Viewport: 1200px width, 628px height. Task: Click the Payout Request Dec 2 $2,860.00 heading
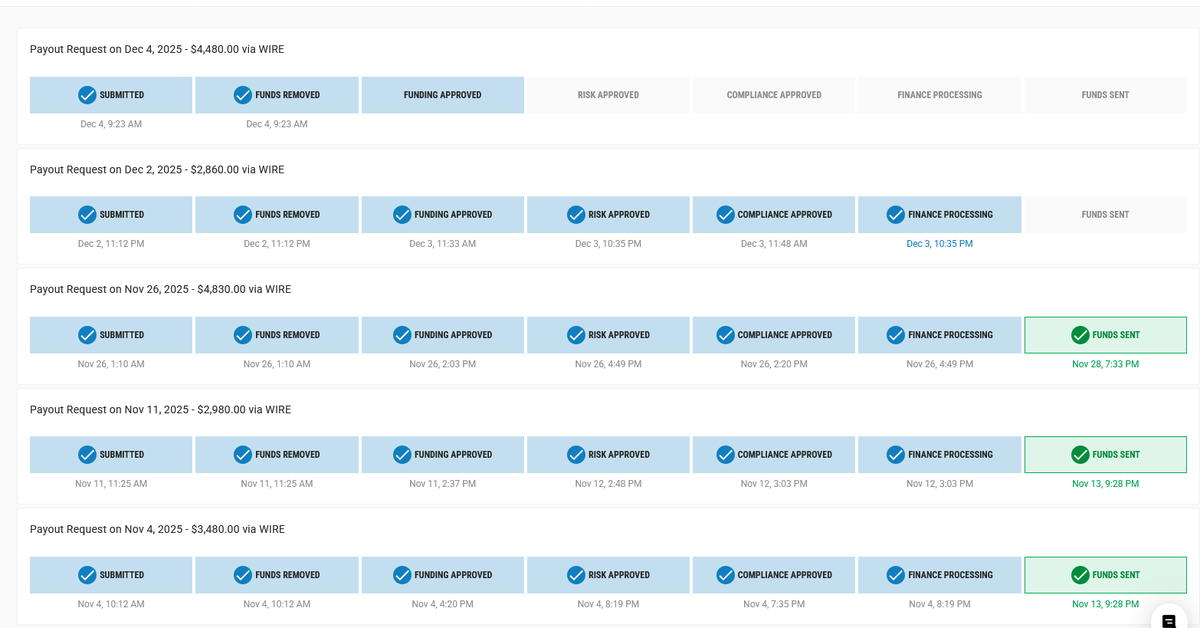click(157, 170)
